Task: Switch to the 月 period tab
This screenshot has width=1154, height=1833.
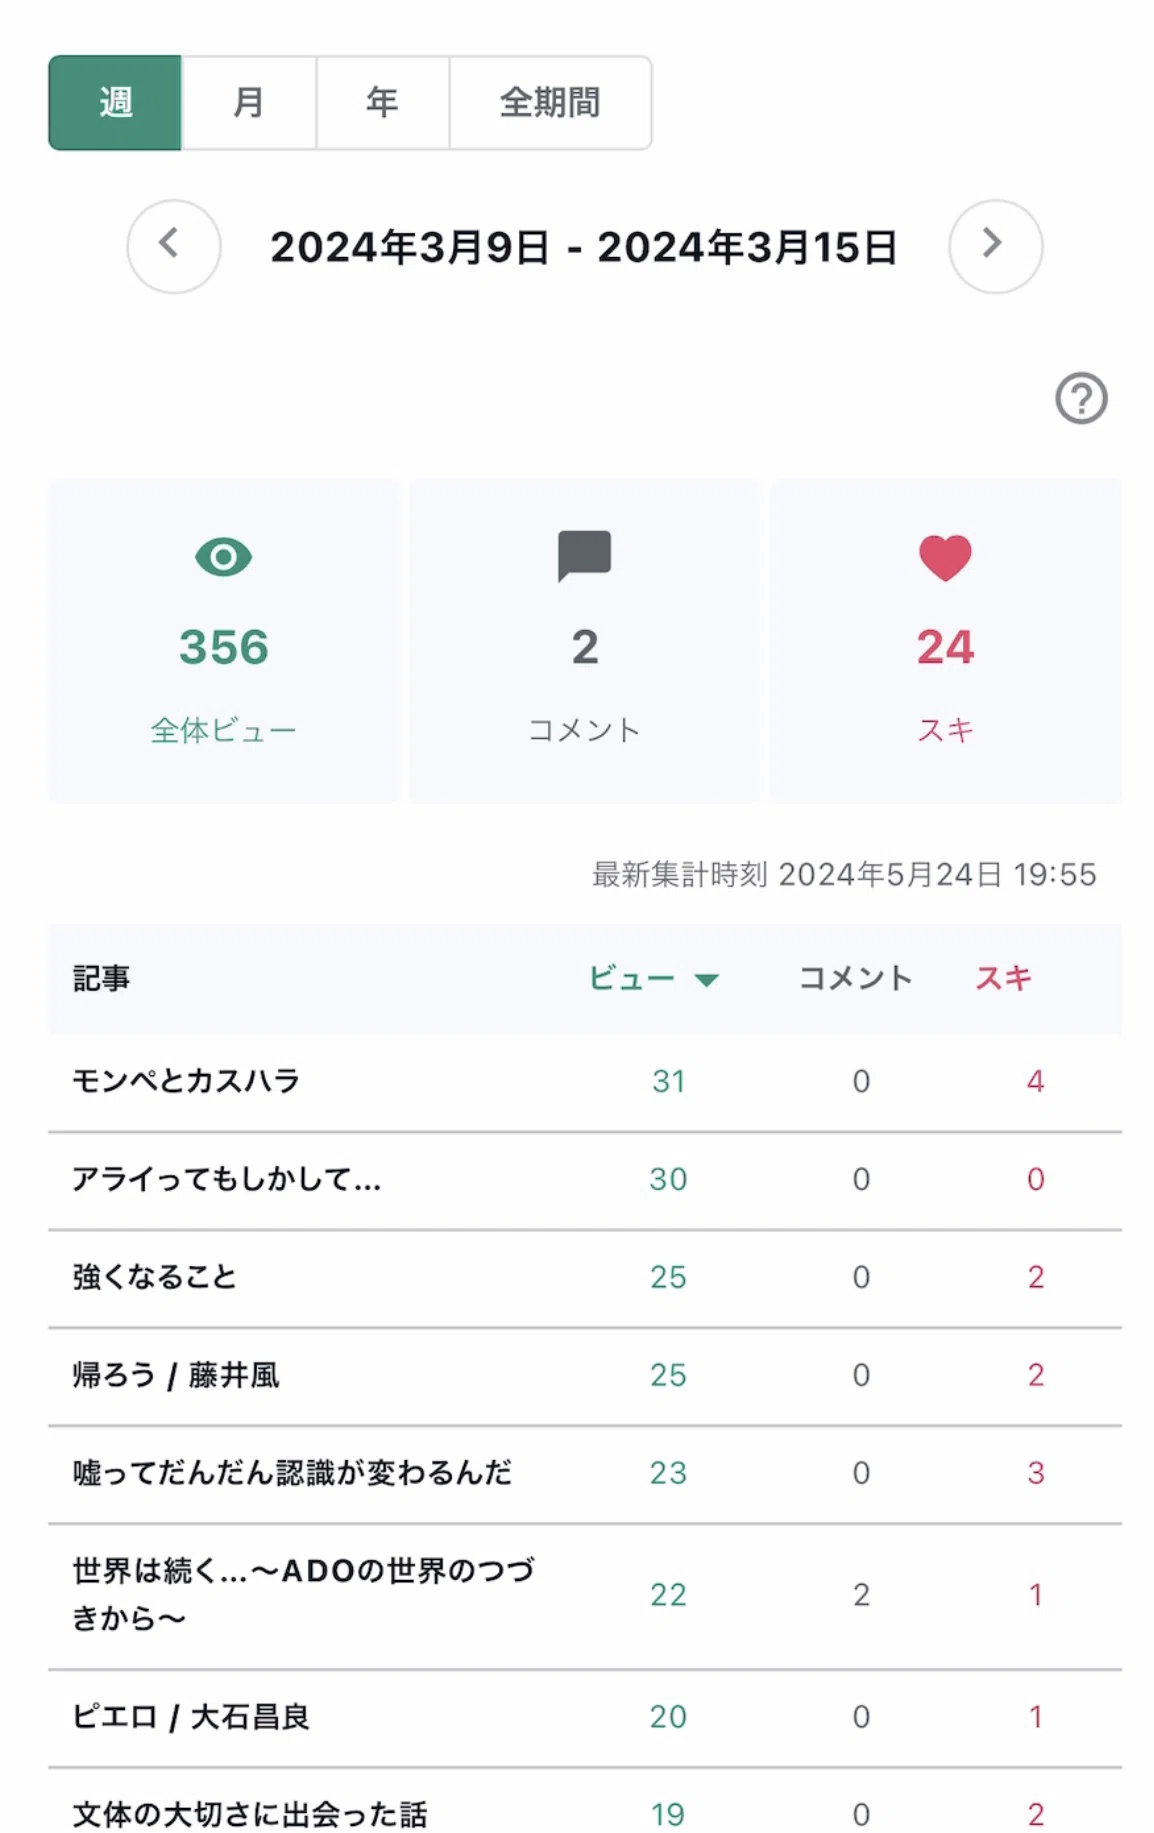Action: click(x=249, y=103)
